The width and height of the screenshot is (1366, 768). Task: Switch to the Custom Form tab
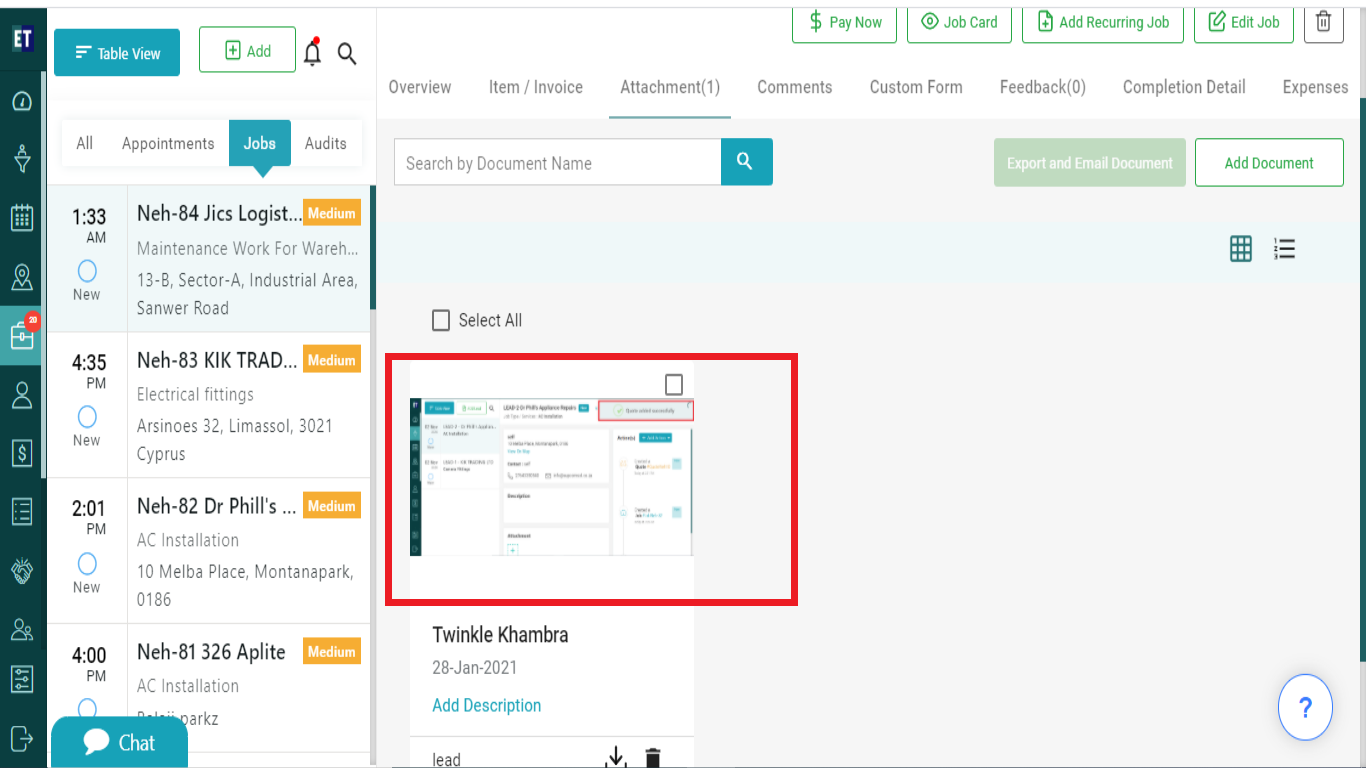916,87
